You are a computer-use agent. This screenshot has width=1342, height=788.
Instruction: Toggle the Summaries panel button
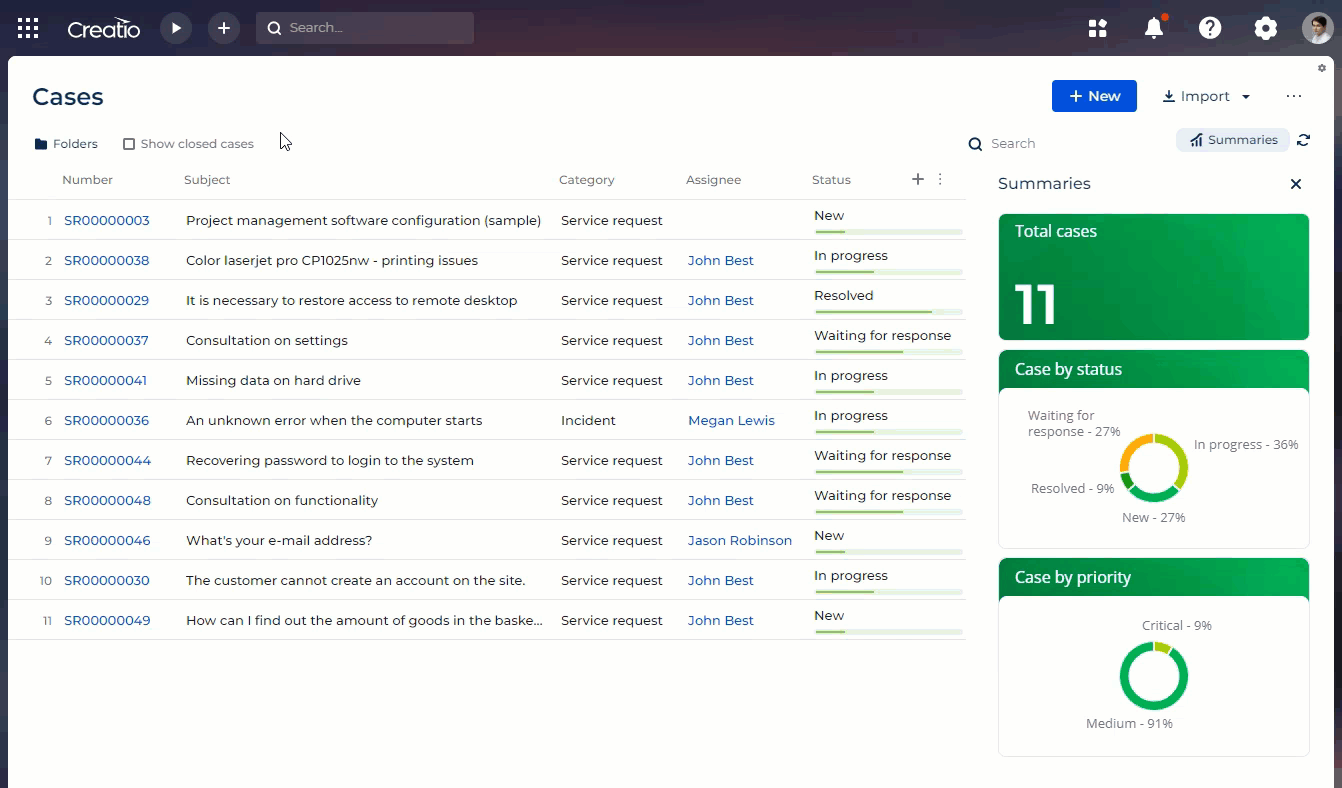1233,140
